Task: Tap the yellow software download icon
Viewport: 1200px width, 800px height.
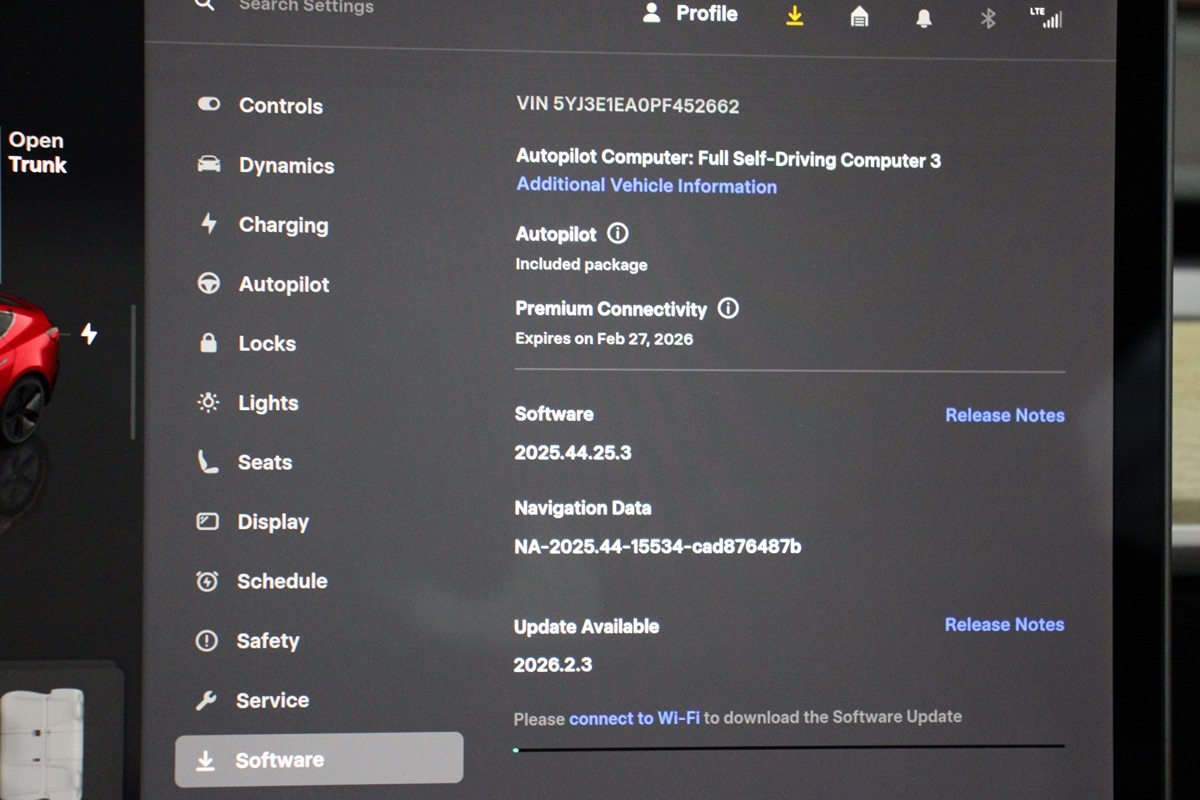Action: pos(795,16)
